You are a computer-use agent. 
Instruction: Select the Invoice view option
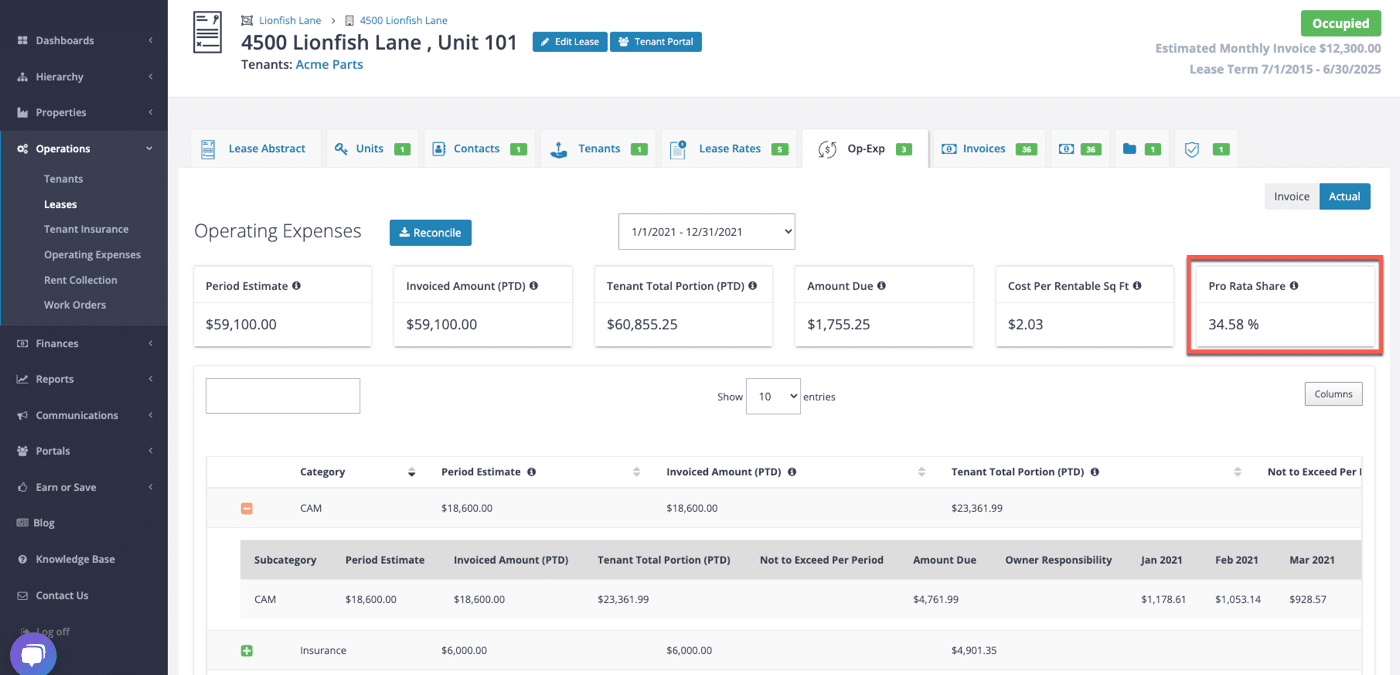(1290, 196)
